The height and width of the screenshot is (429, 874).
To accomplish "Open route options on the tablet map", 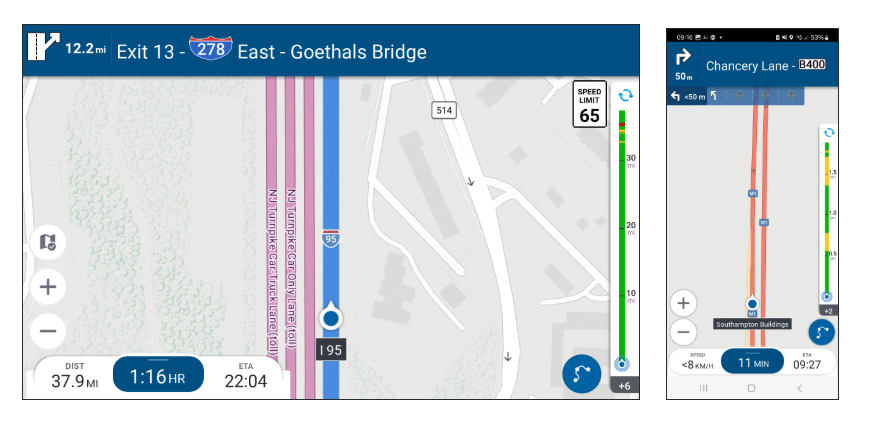I will 582,375.
